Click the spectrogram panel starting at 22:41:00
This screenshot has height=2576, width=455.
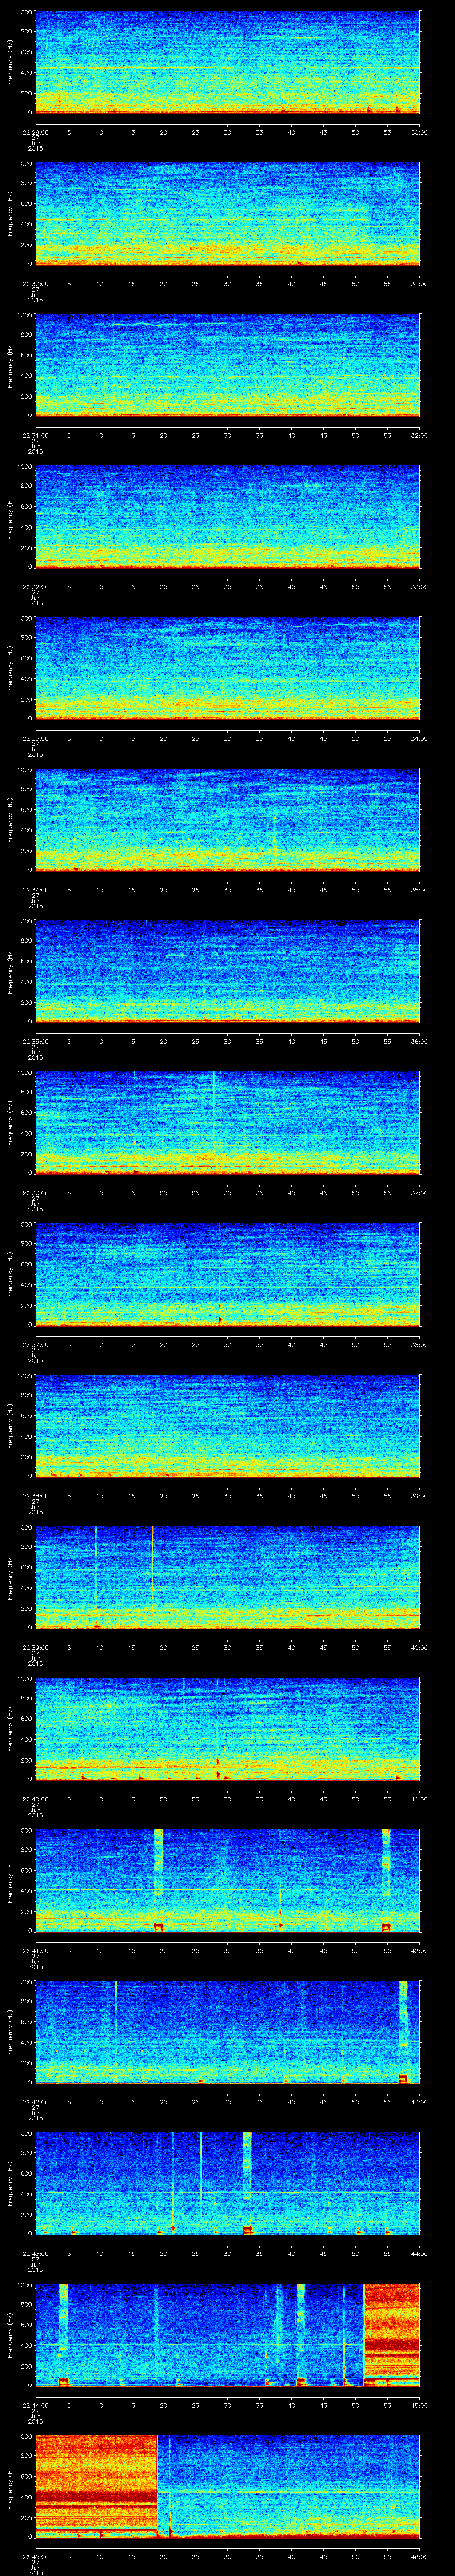[x=228, y=1880]
